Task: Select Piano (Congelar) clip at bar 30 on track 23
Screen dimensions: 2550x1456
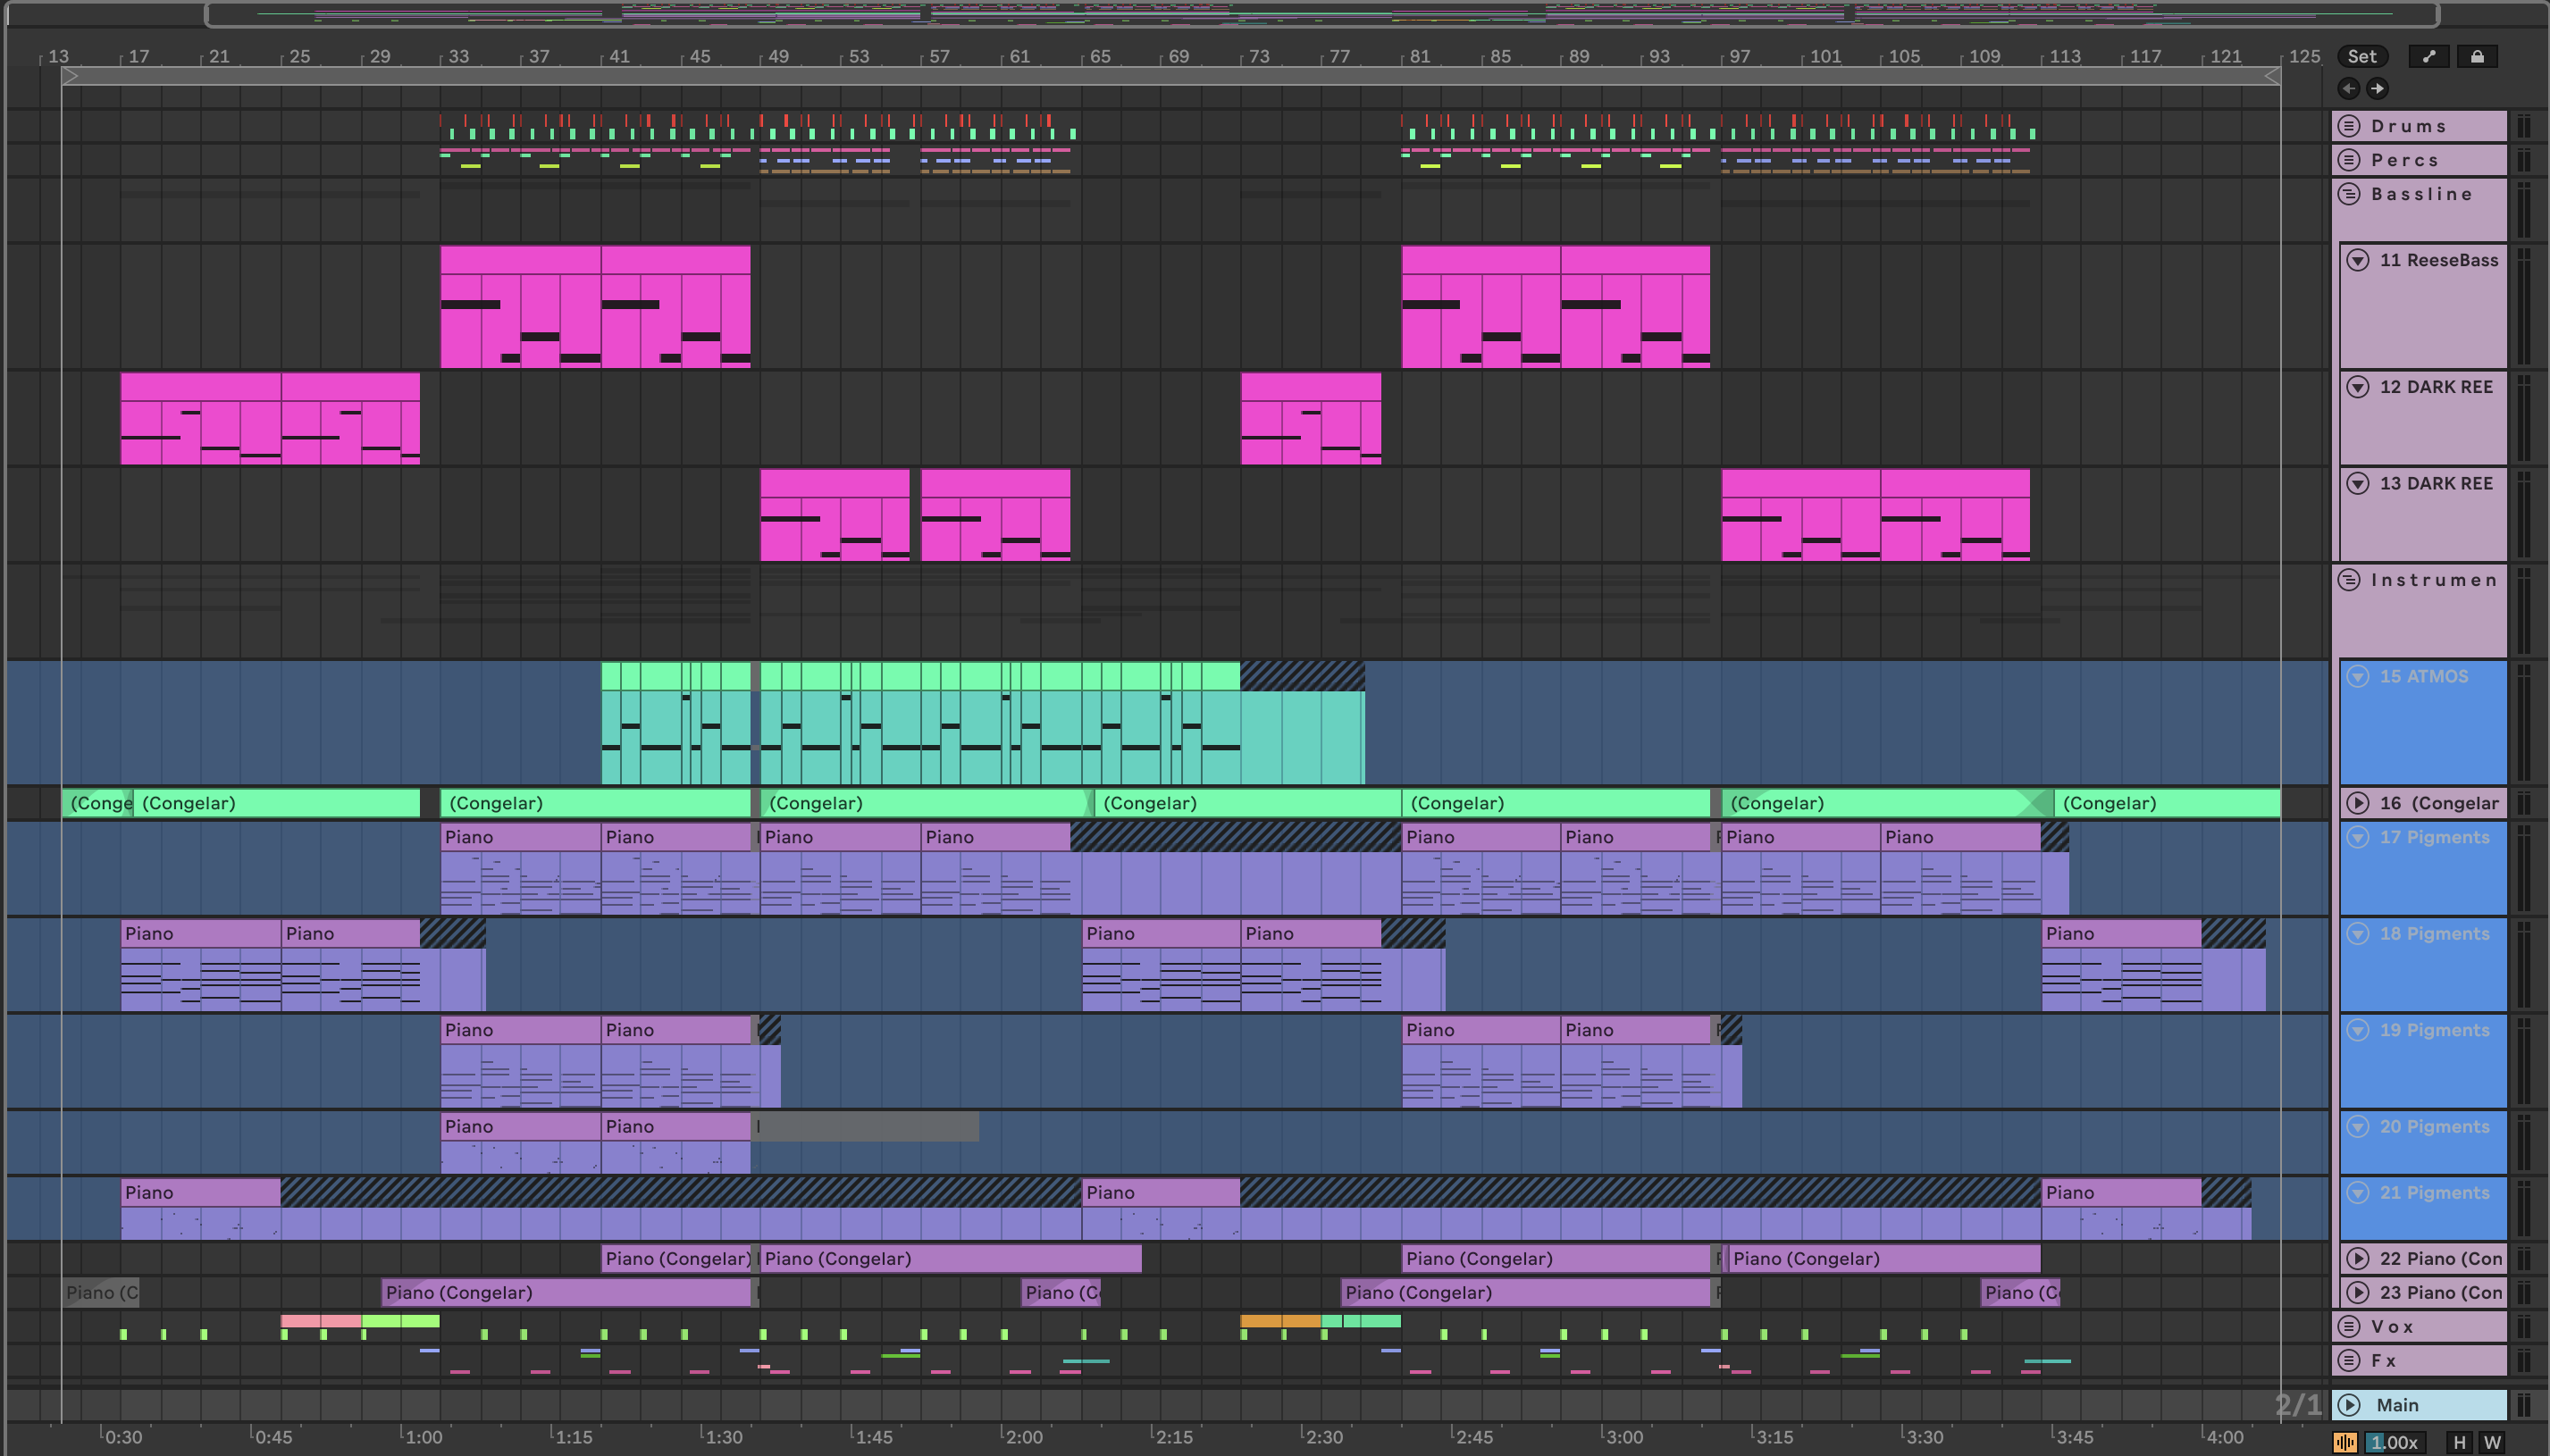Action: pos(566,1293)
